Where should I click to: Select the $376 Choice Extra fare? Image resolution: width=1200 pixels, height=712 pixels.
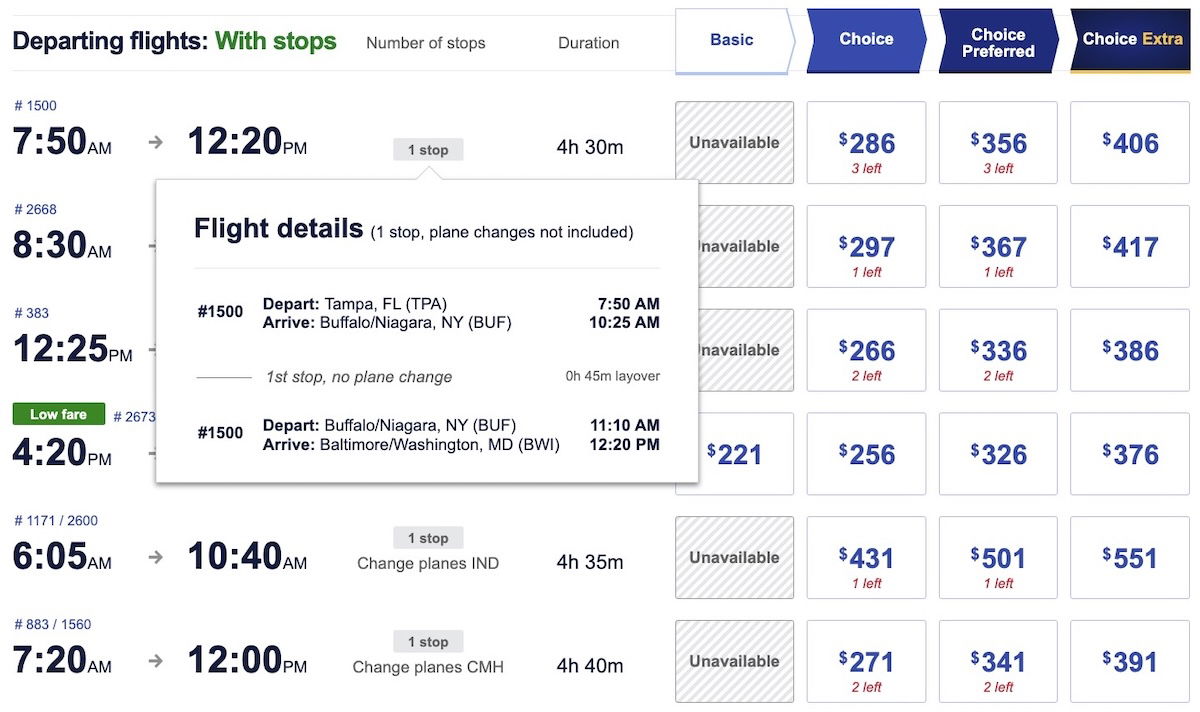[1130, 454]
